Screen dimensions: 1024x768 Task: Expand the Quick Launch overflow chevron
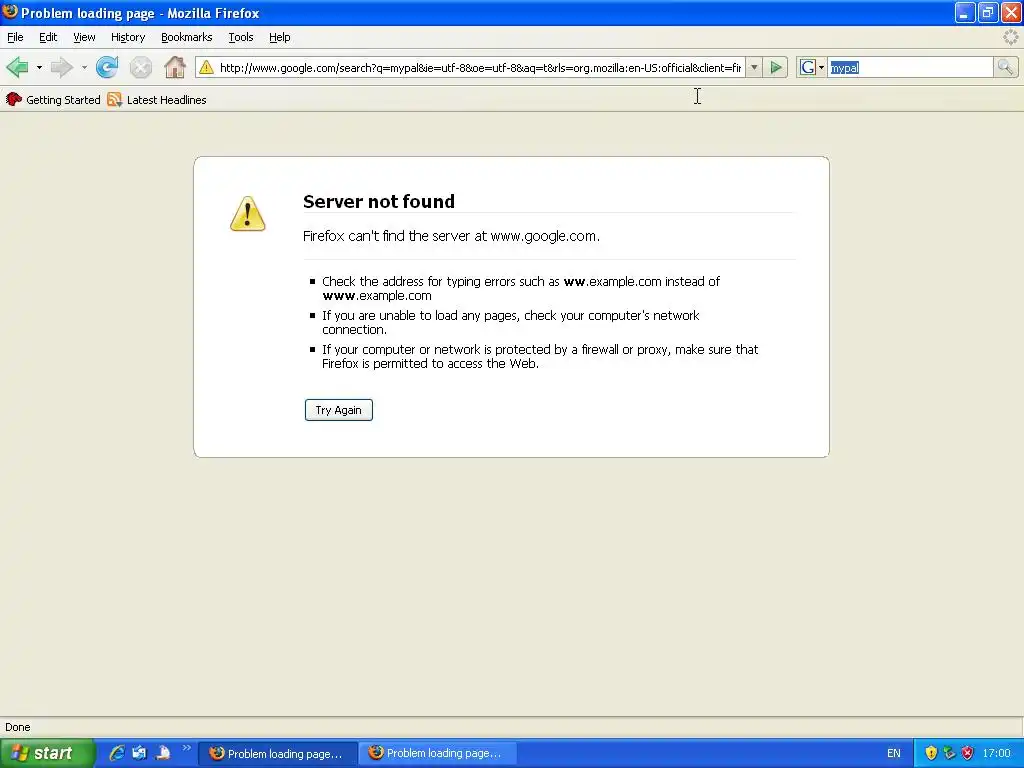[x=187, y=748]
